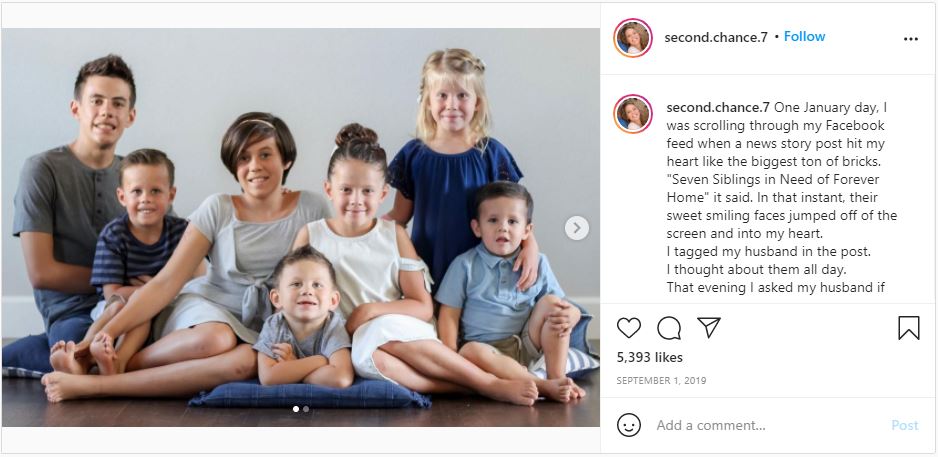Open the emoji picker smiley icon

tap(629, 425)
